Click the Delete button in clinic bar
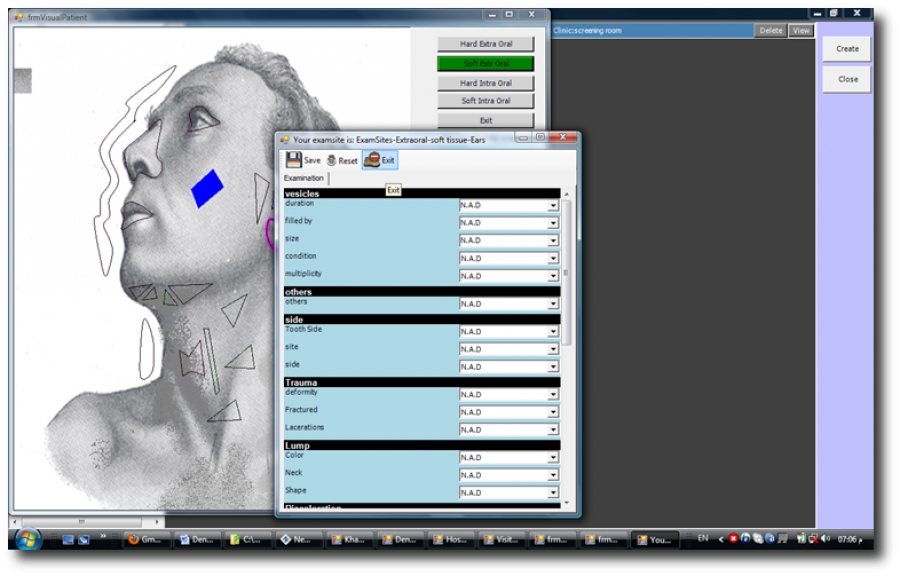The width and height of the screenshot is (900, 576). coord(771,31)
